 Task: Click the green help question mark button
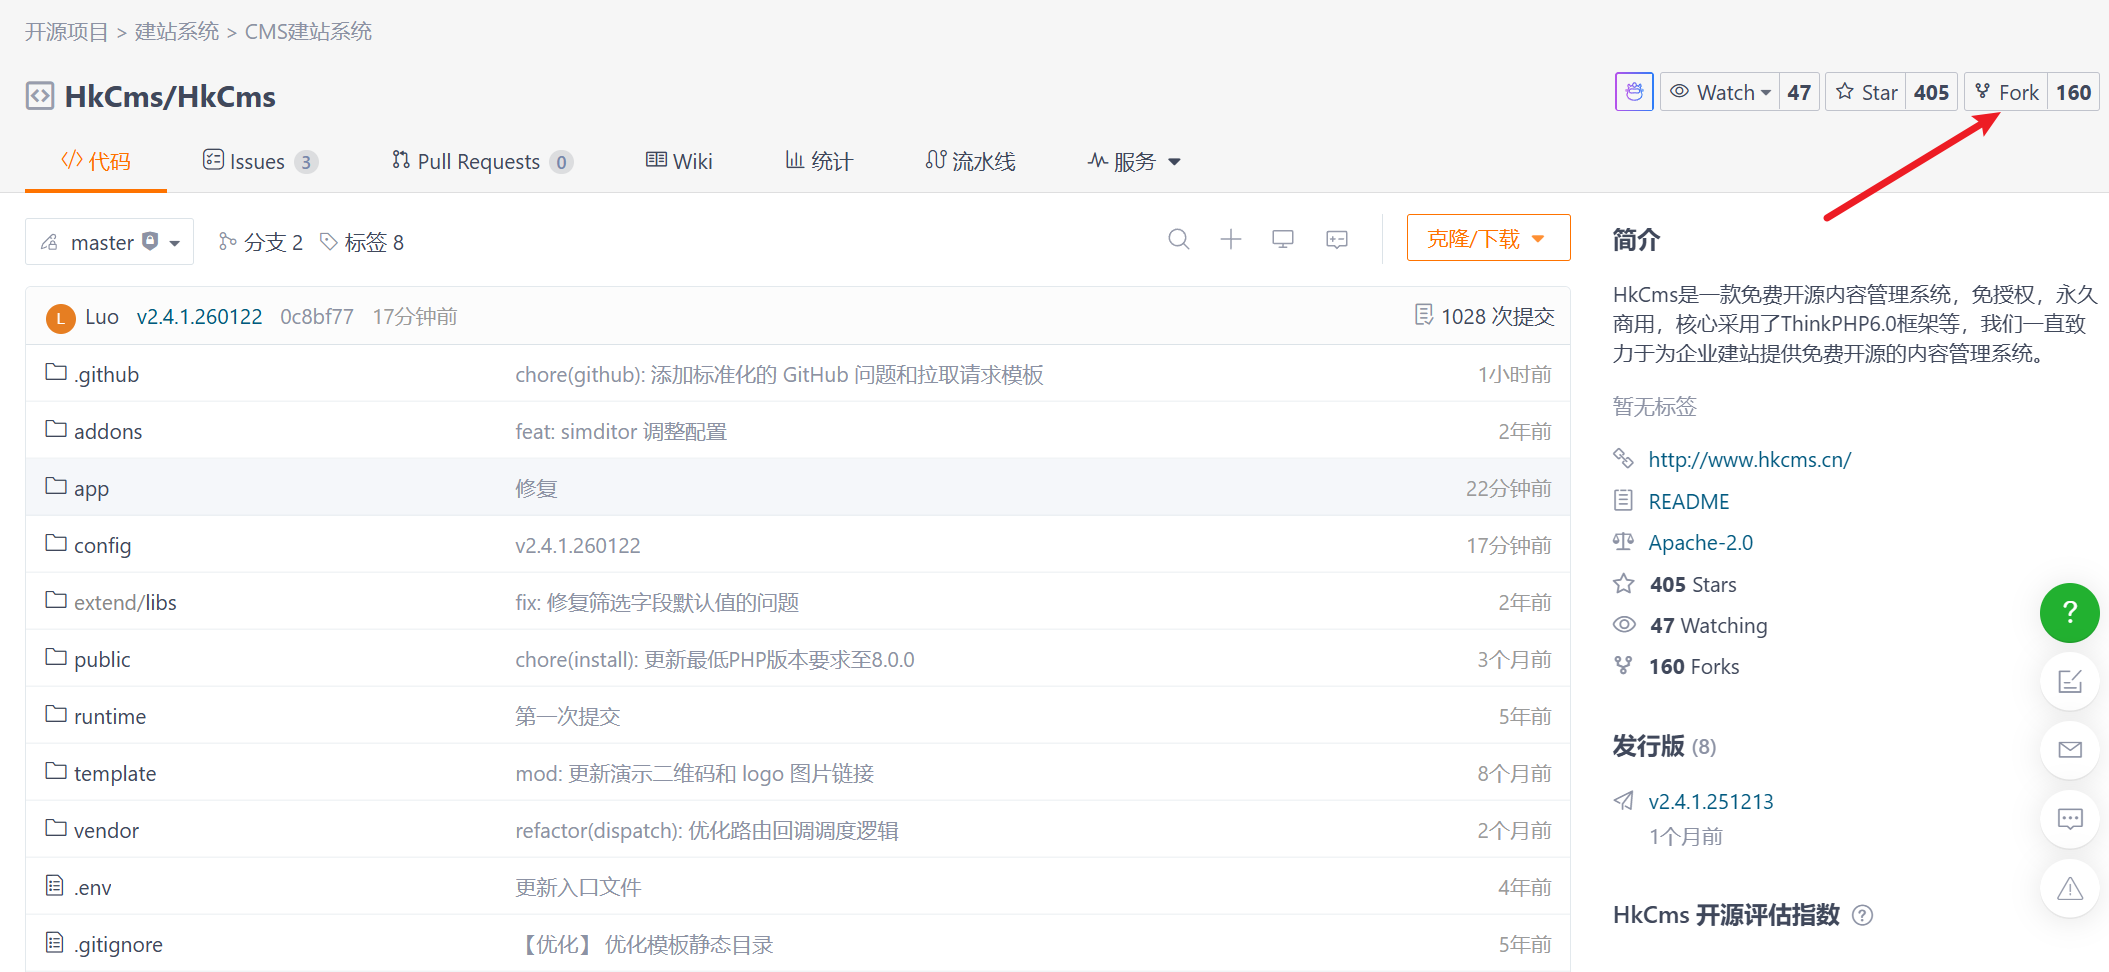[2069, 613]
